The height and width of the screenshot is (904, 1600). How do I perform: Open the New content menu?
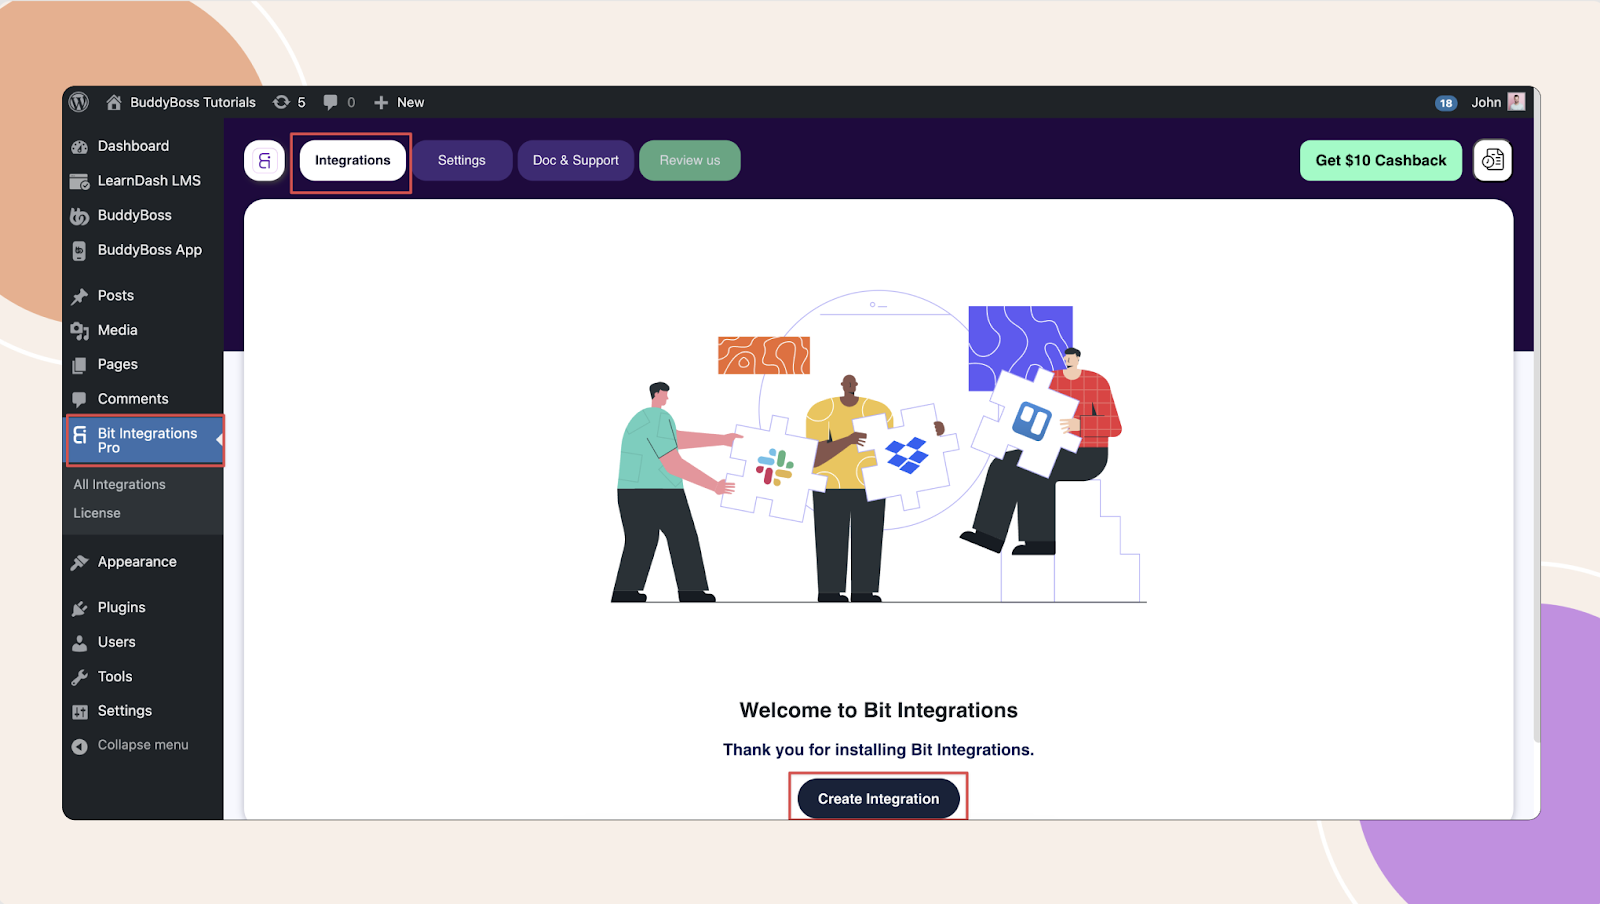pos(399,102)
